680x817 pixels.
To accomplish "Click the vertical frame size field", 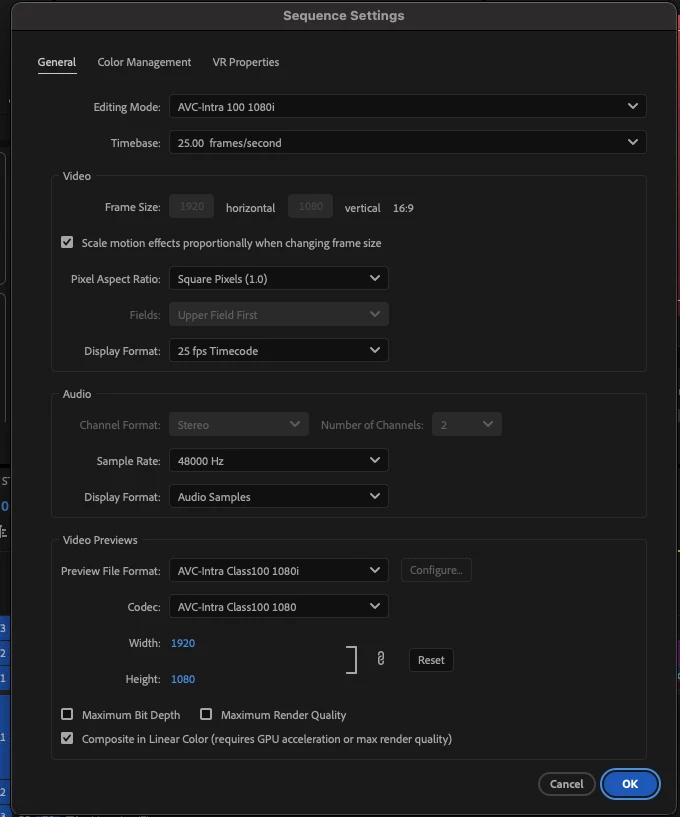I will (311, 206).
